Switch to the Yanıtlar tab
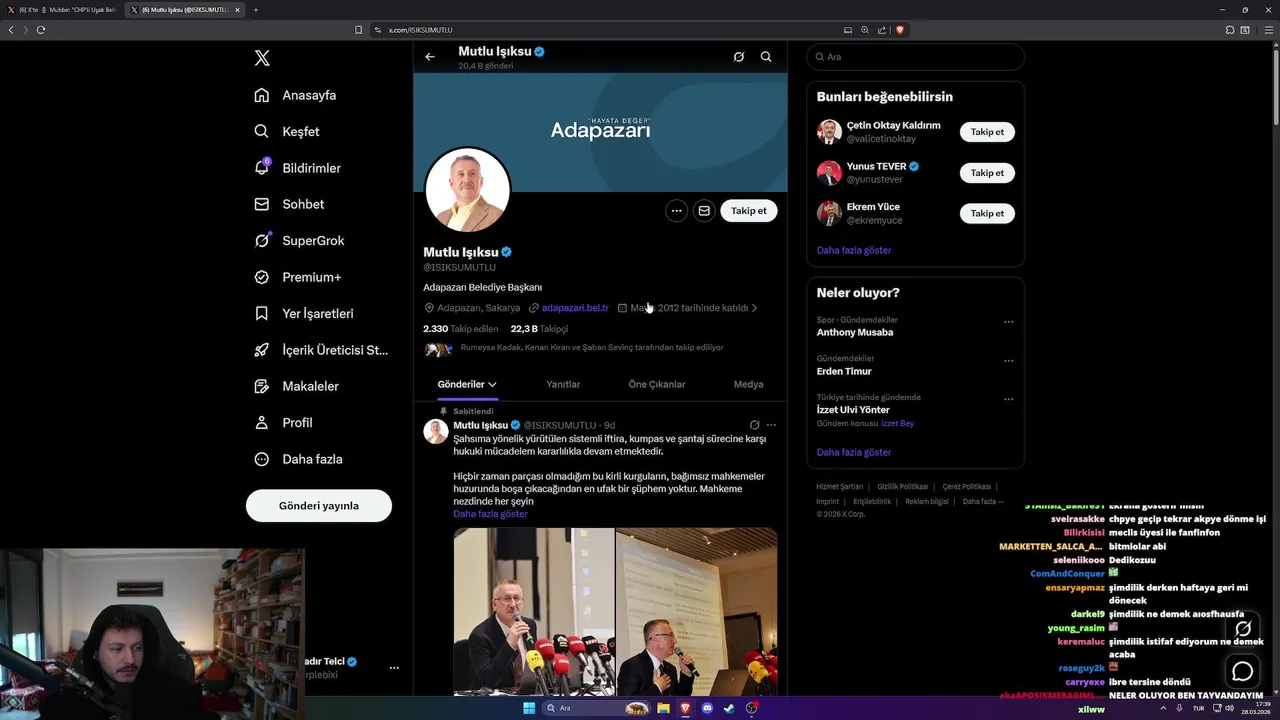The height and width of the screenshot is (720, 1280). point(563,385)
